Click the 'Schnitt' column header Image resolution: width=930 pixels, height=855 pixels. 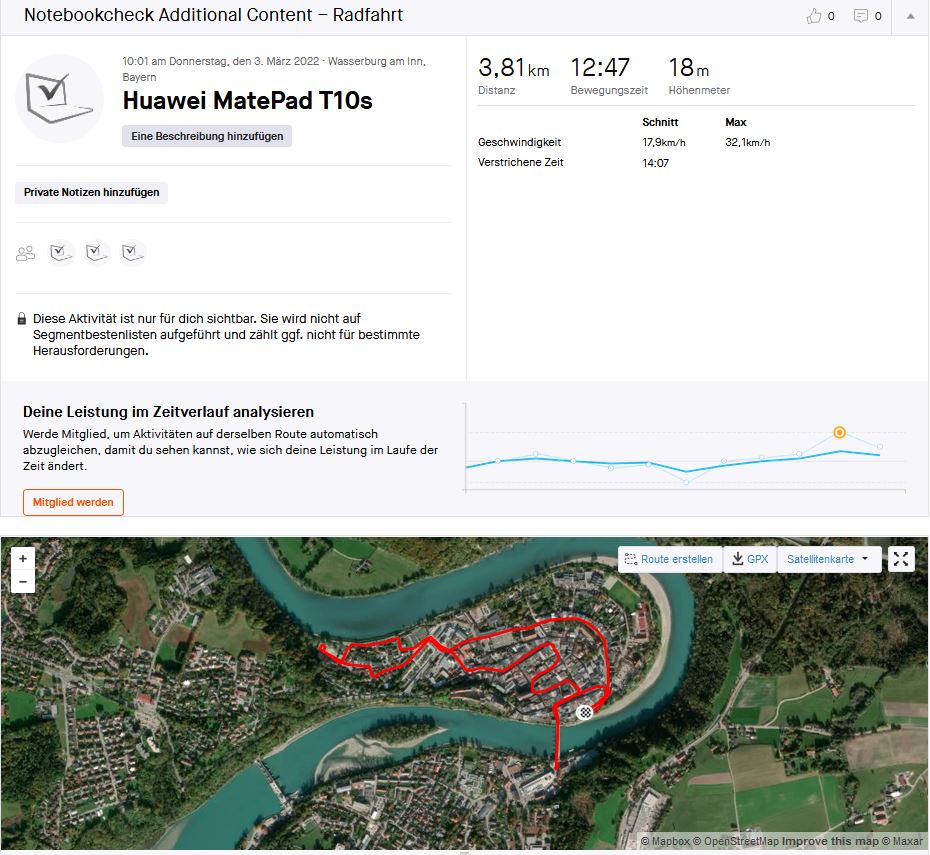tap(660, 122)
